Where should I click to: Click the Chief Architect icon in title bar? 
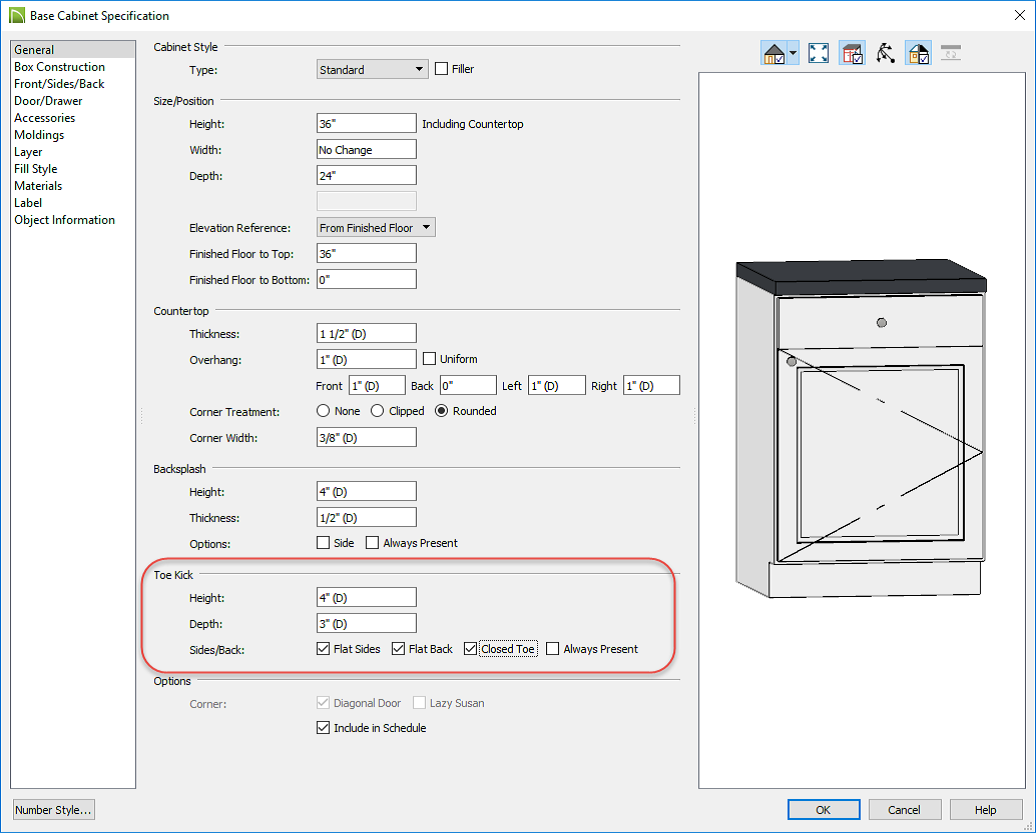(16, 15)
